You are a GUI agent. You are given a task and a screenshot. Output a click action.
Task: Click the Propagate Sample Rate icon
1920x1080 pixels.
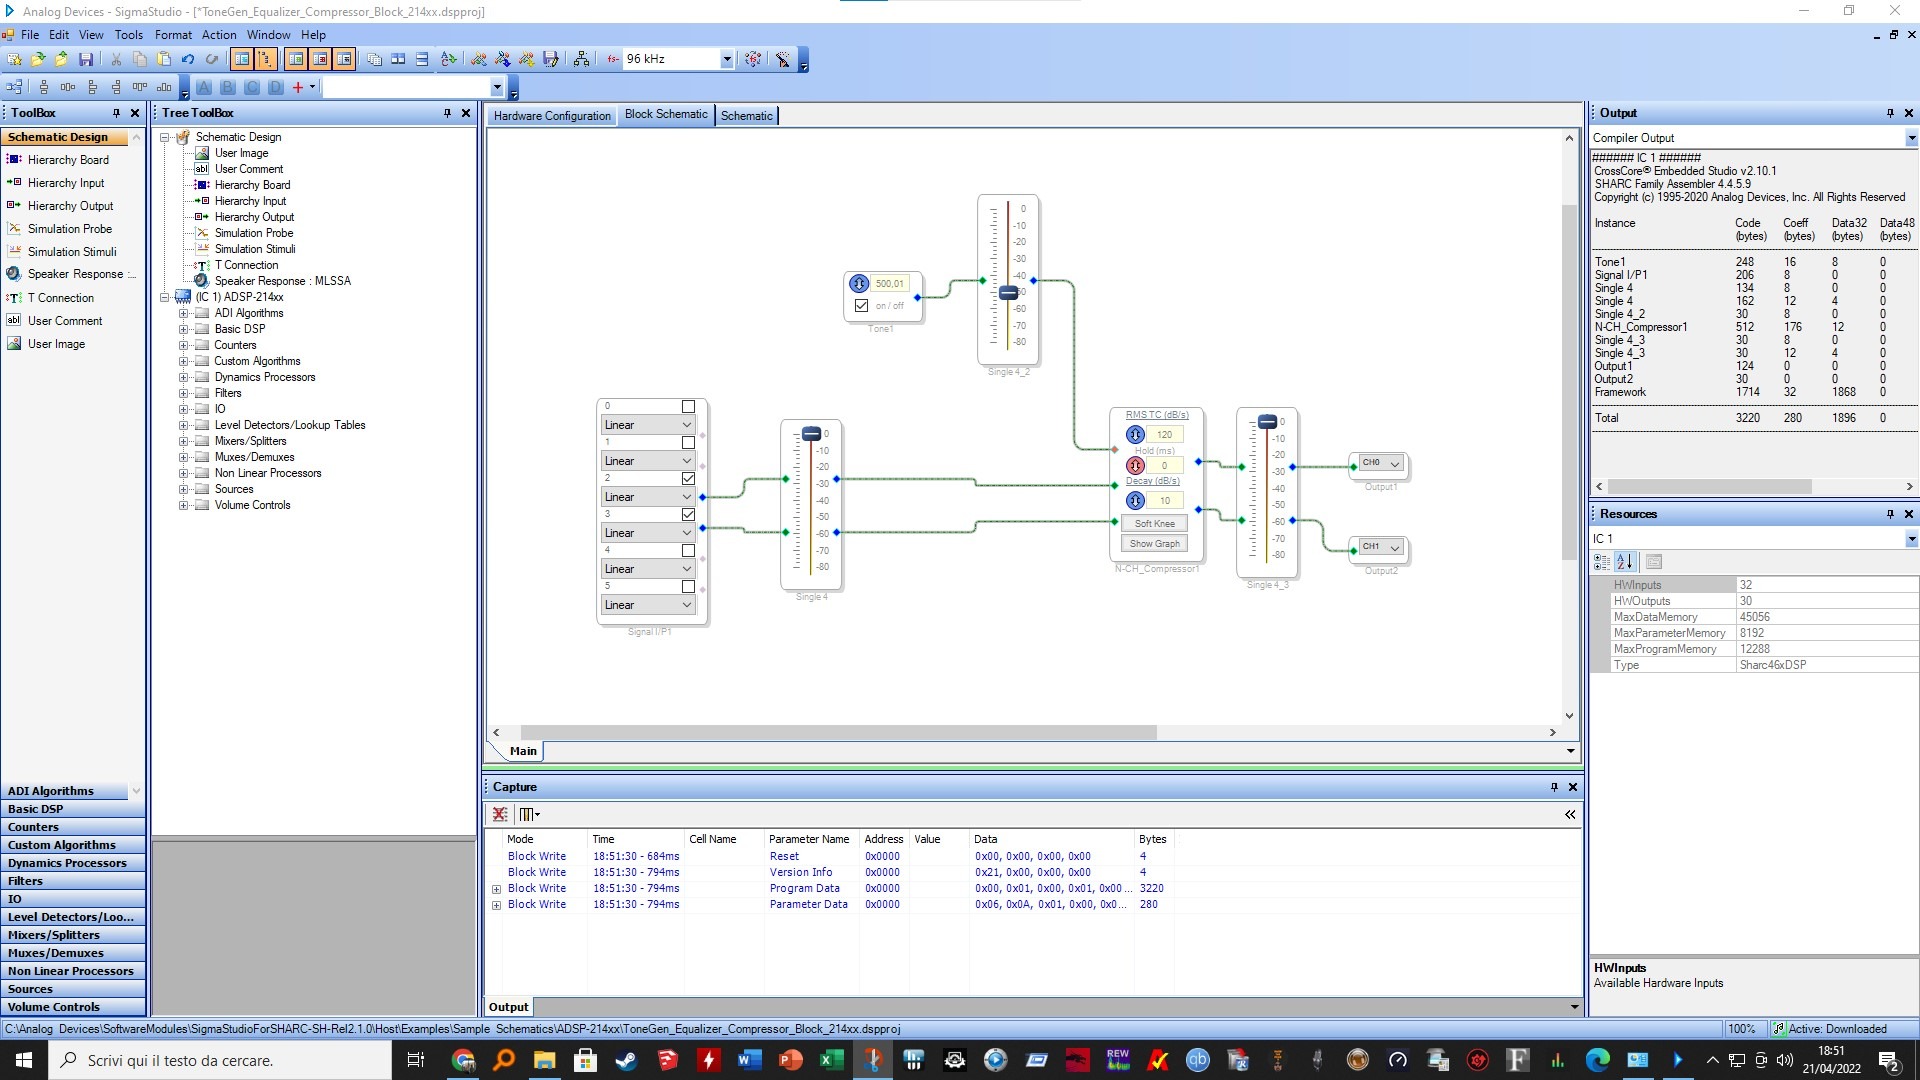pos(753,60)
